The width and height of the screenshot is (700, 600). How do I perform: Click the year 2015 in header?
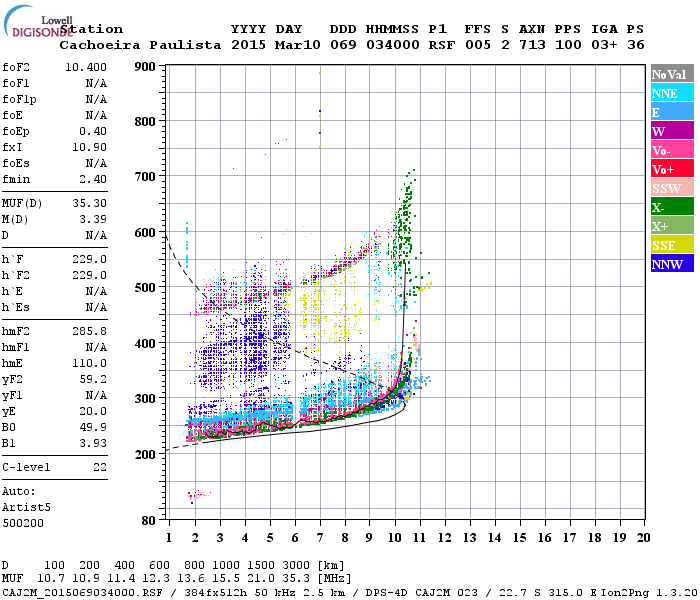click(248, 45)
